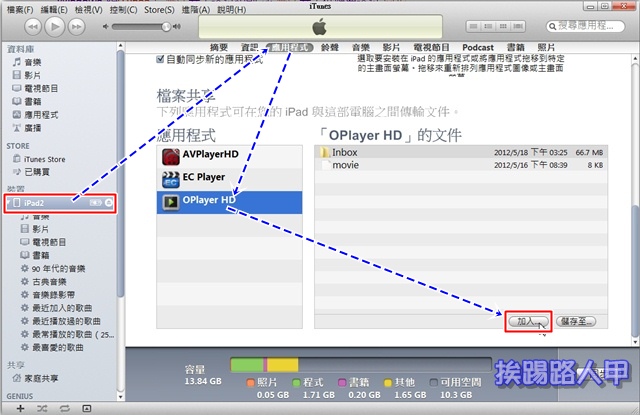Select the Inbox folder

(x=461, y=152)
